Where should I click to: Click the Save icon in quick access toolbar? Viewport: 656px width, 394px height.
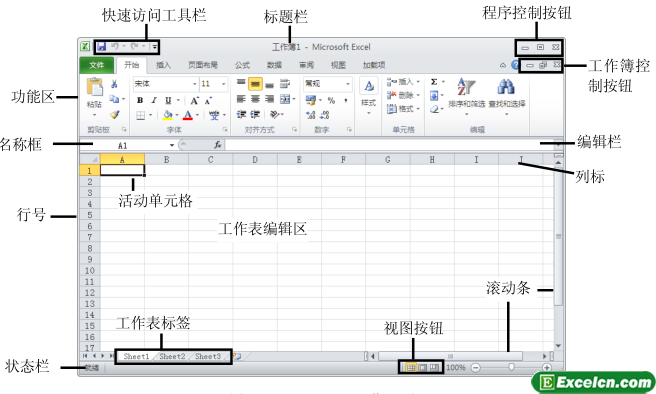102,47
